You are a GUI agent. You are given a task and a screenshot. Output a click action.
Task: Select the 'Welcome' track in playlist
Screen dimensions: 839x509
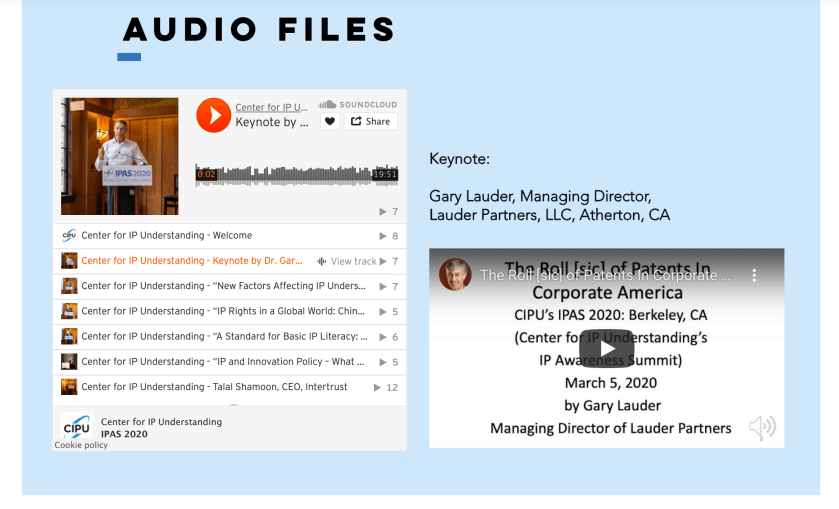click(167, 236)
